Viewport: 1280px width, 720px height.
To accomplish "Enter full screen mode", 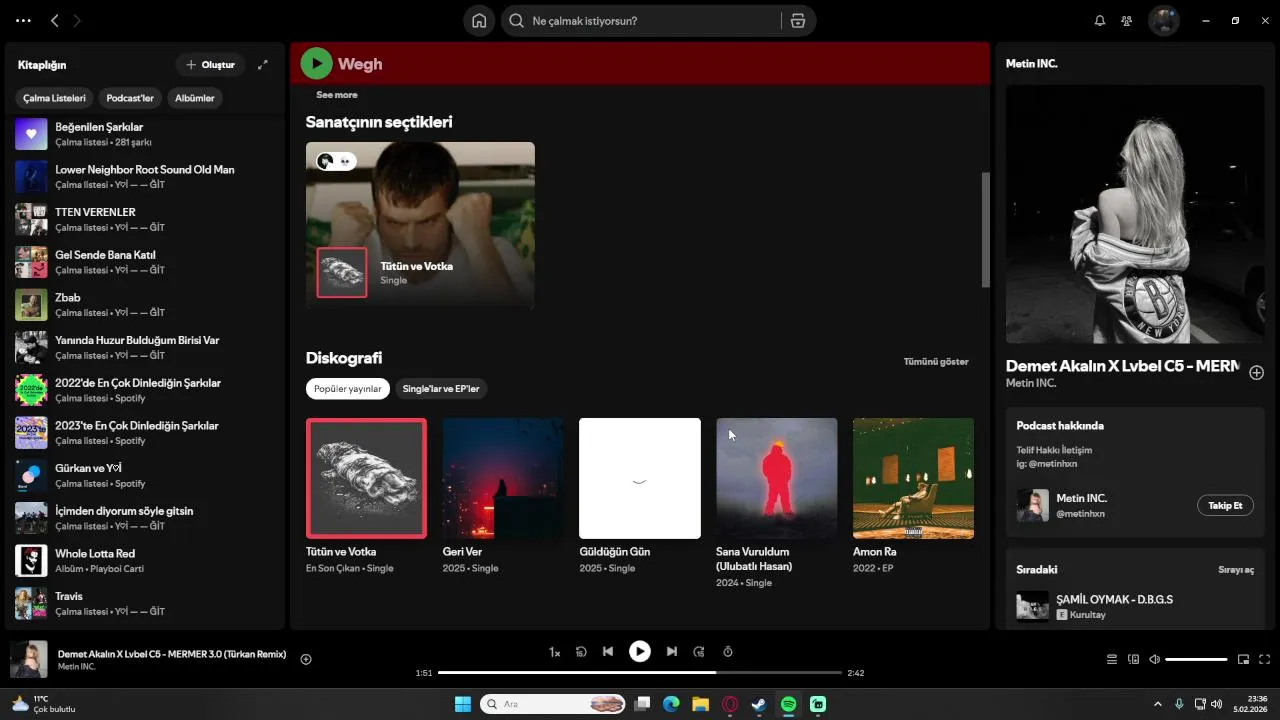I will pos(1265,659).
